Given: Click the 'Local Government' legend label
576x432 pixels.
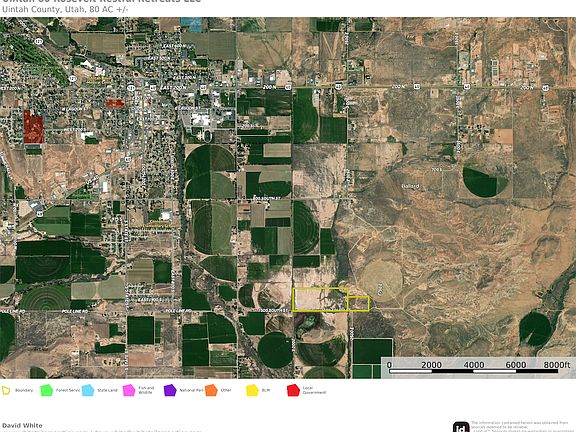Looking at the screenshot, I should pos(314,390).
